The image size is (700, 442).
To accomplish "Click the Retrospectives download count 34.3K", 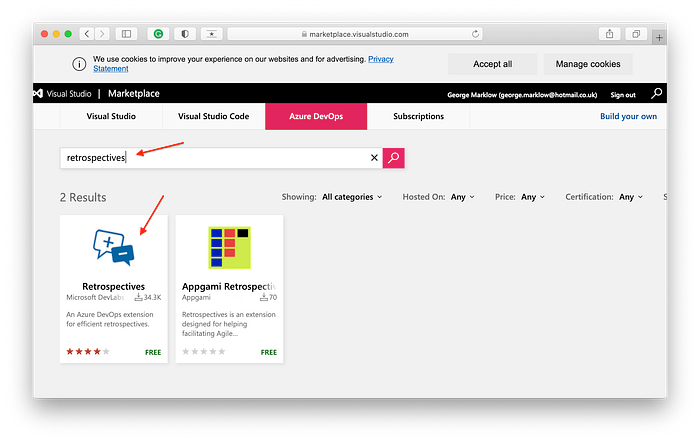I will (x=148, y=297).
